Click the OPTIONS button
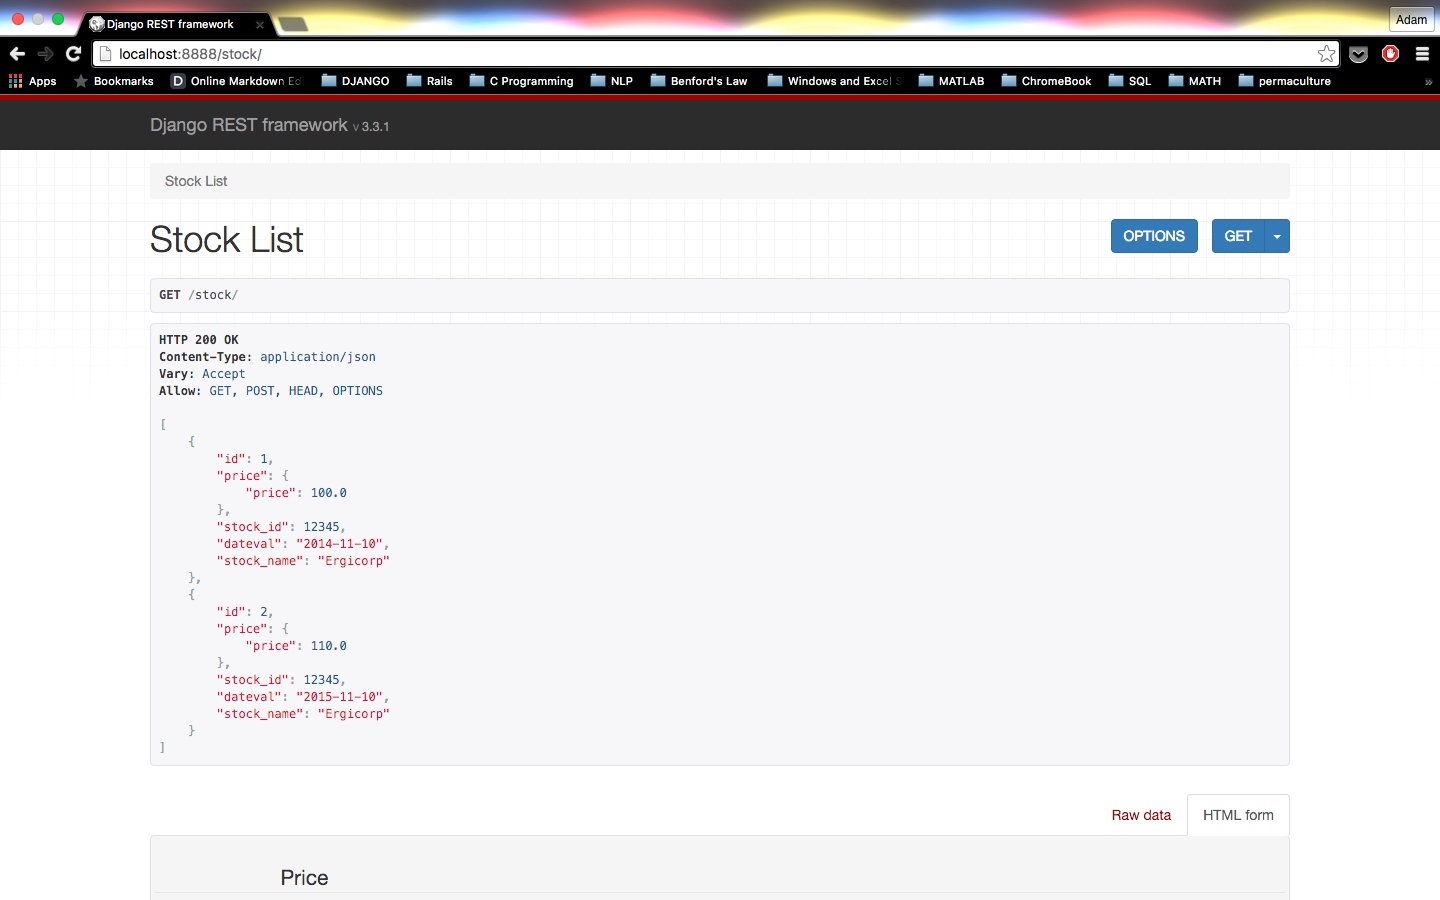Viewport: 1440px width, 900px height. tap(1154, 236)
